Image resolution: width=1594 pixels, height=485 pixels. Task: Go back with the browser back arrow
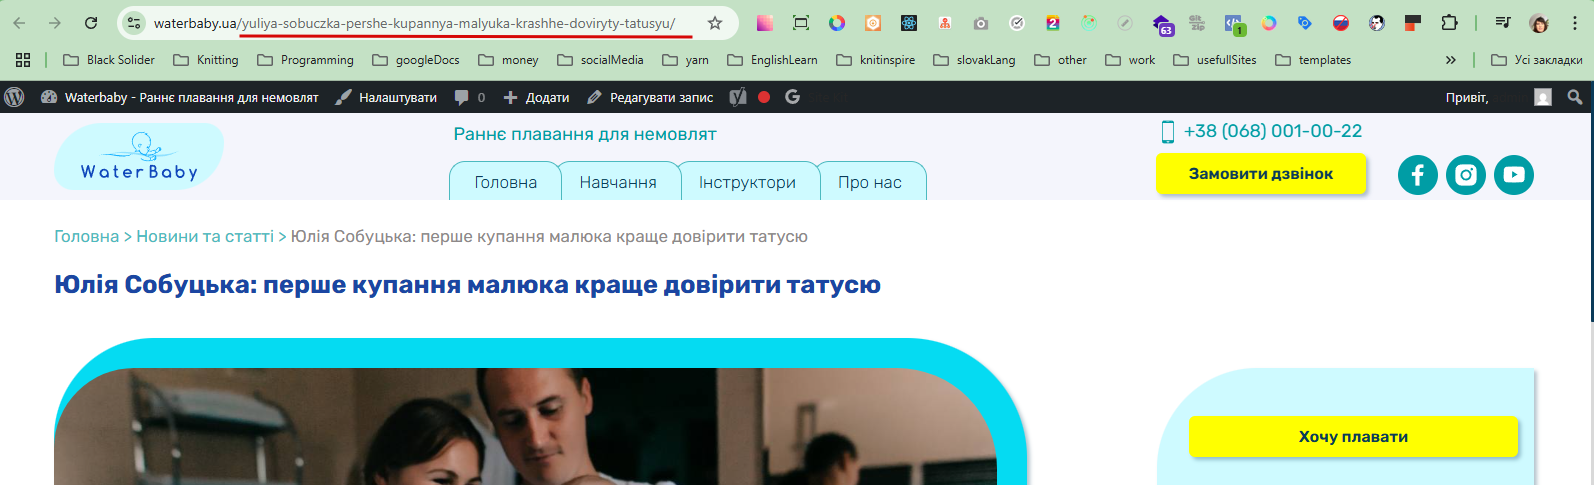coord(19,23)
